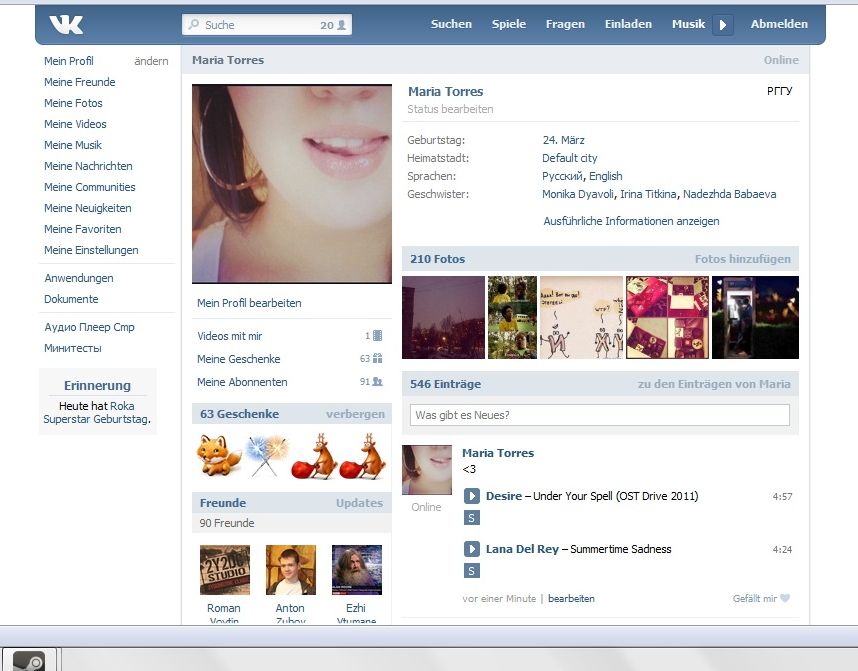Click the person icon in search box
This screenshot has width=858, height=671.
point(341,25)
